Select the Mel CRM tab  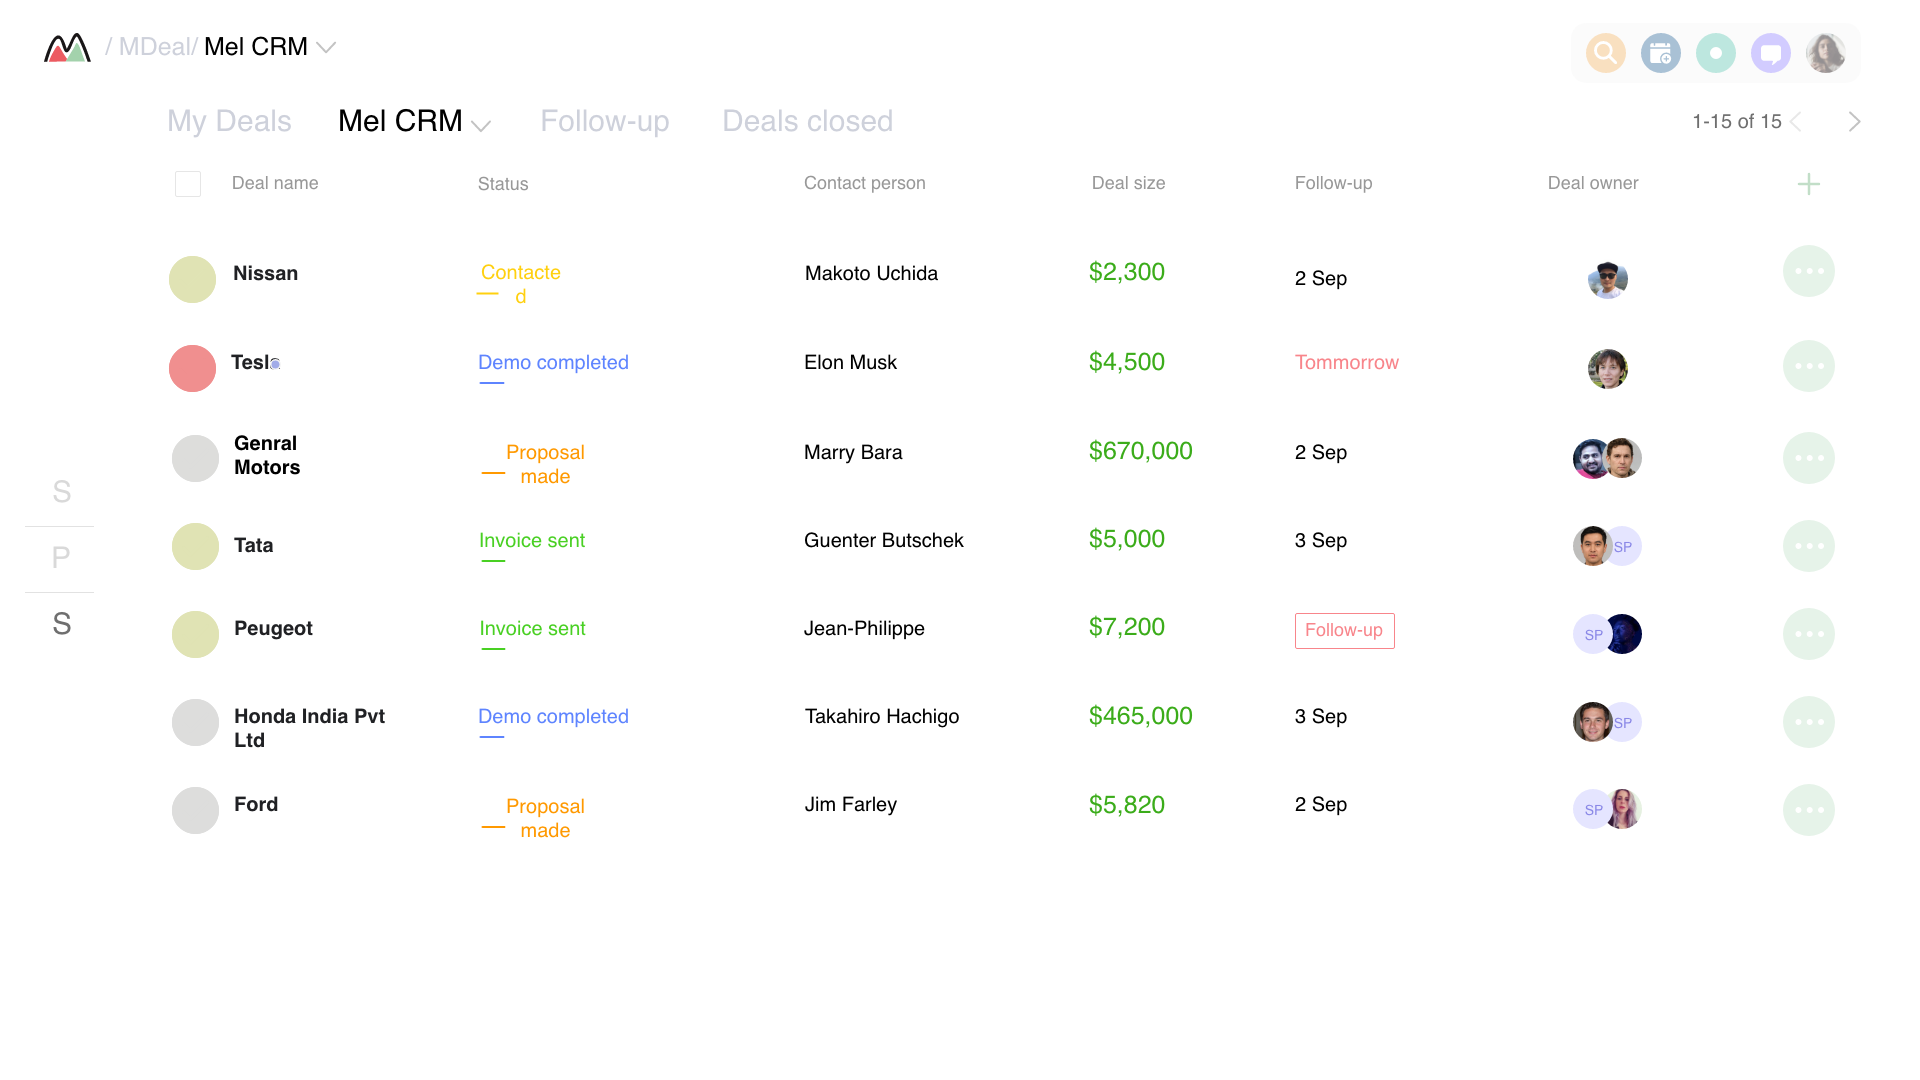coord(400,121)
